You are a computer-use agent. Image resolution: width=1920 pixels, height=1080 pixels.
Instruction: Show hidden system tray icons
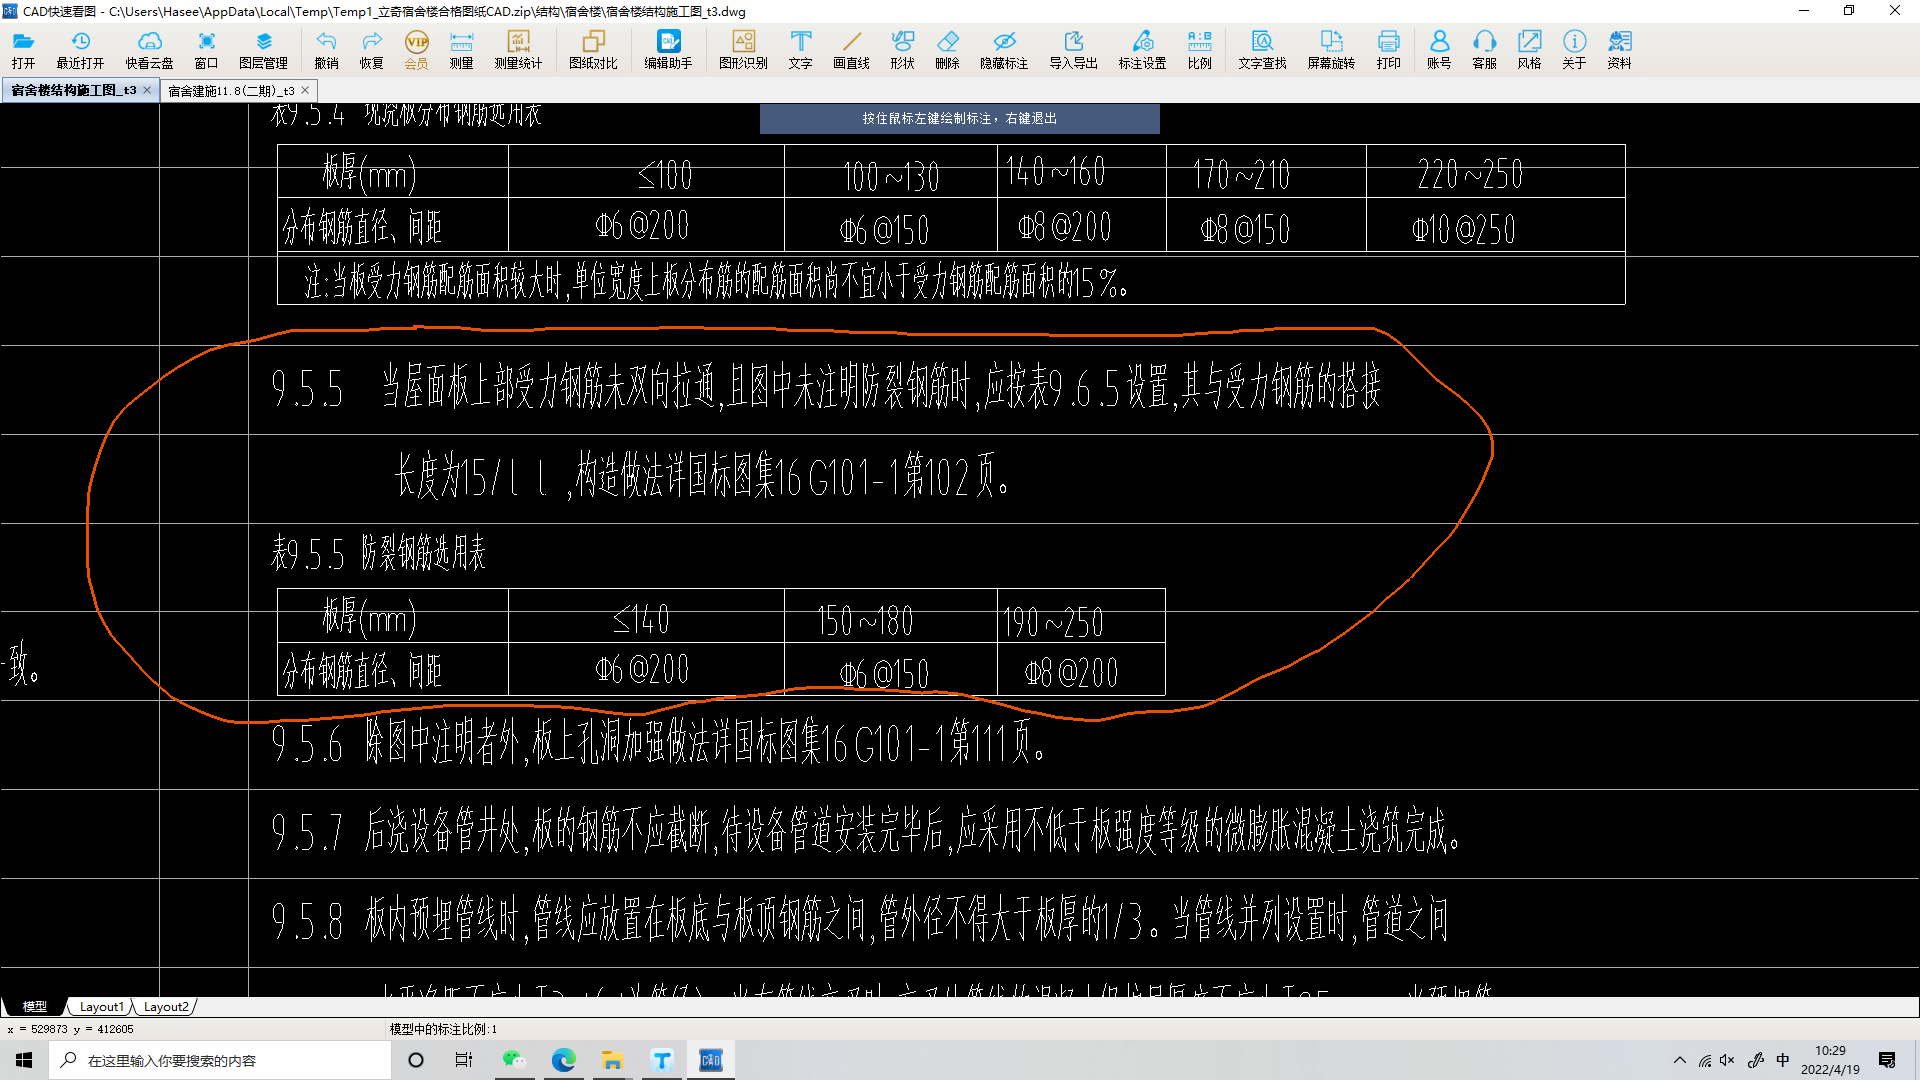pos(1680,1060)
